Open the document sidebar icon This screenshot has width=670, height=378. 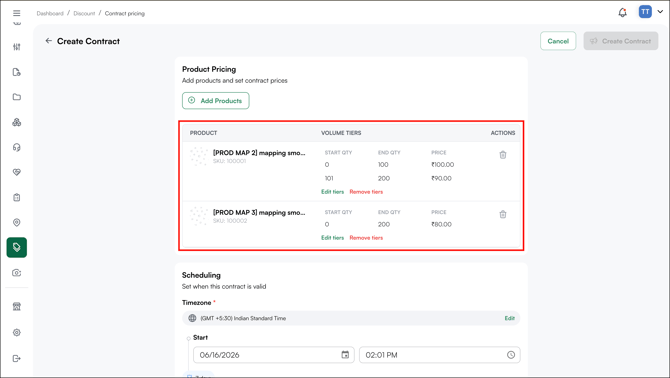point(17,72)
